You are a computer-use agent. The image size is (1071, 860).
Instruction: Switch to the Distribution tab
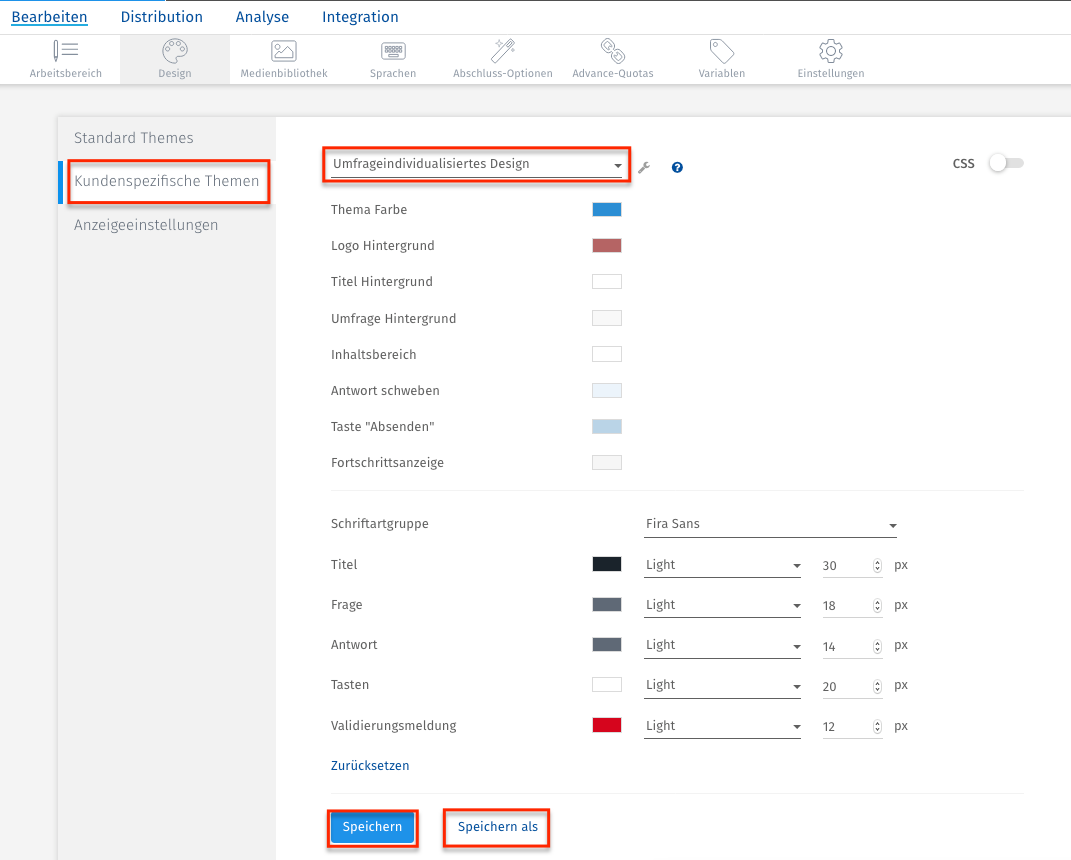(161, 17)
